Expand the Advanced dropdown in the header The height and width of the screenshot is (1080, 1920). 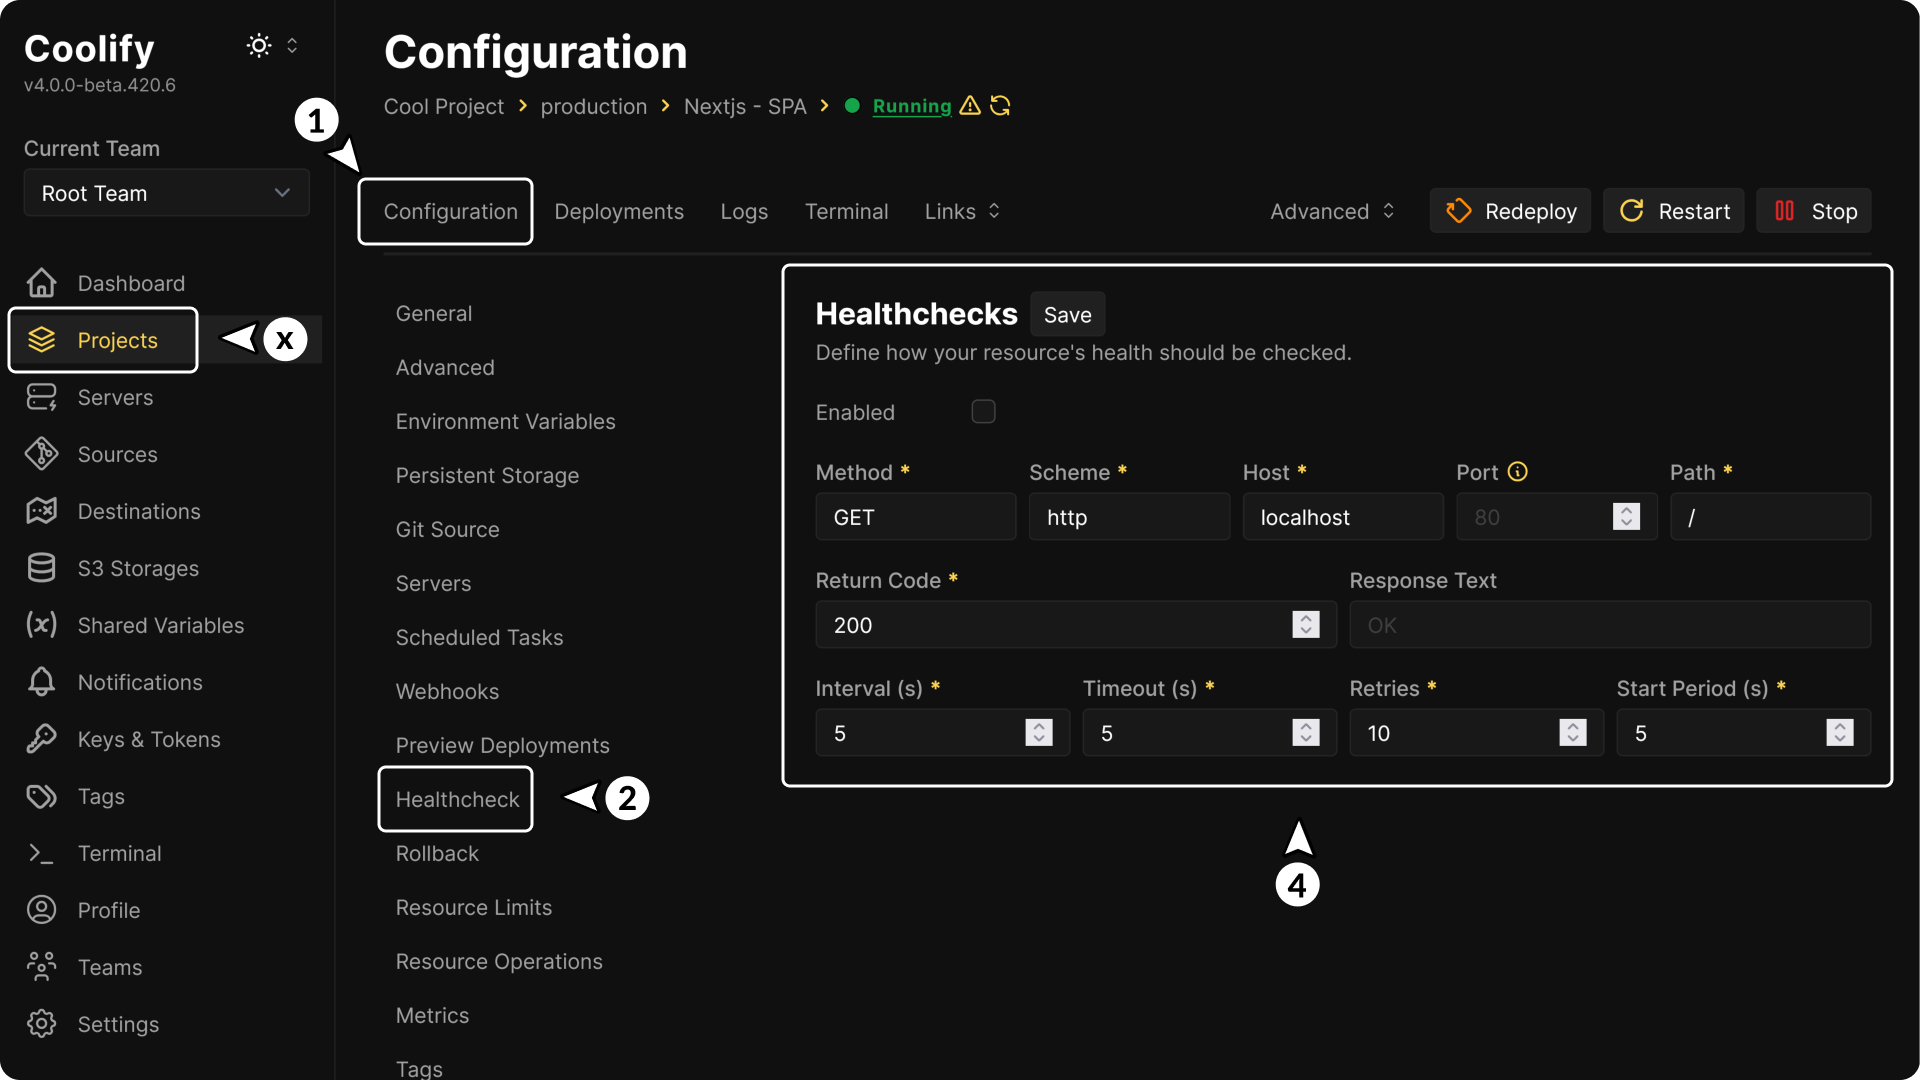click(1332, 211)
